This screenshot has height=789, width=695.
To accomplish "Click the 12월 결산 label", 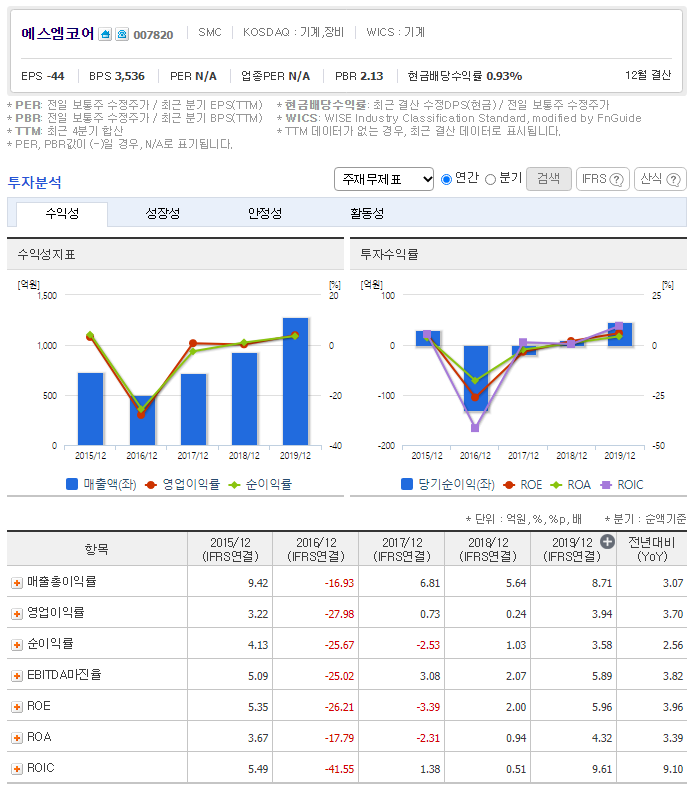I will [x=648, y=75].
